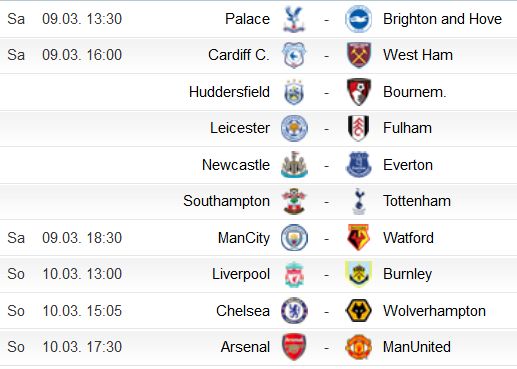Select the Arsenal cannon crest
The width and height of the screenshot is (517, 369).
[x=294, y=347]
